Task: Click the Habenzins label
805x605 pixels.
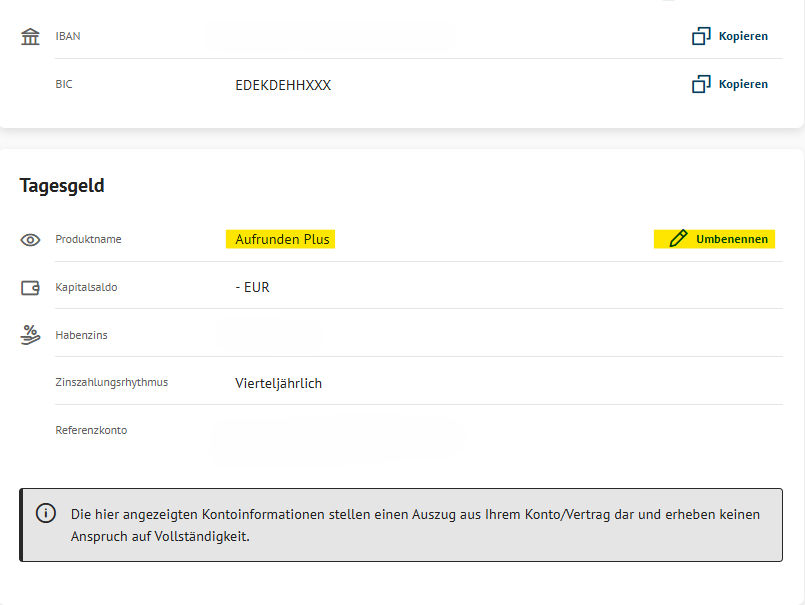Action: point(82,335)
